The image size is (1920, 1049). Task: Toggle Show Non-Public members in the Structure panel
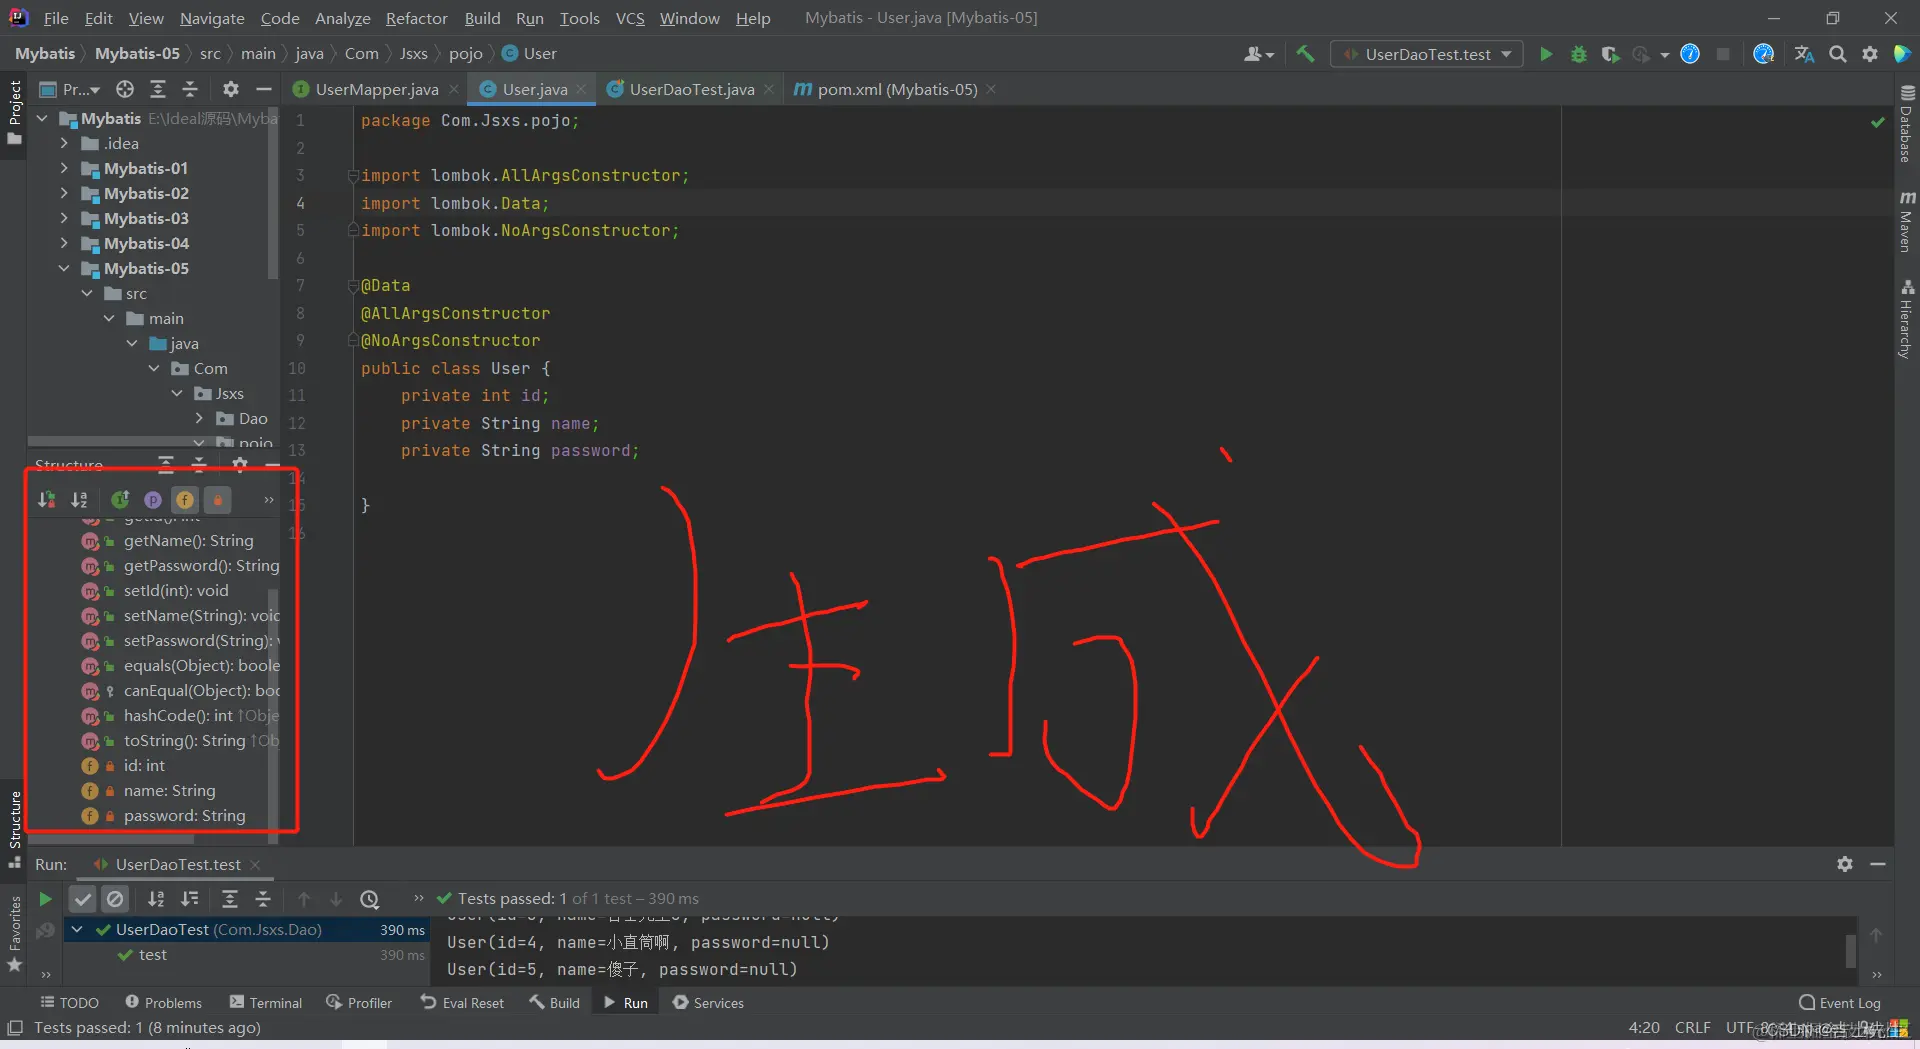click(218, 500)
